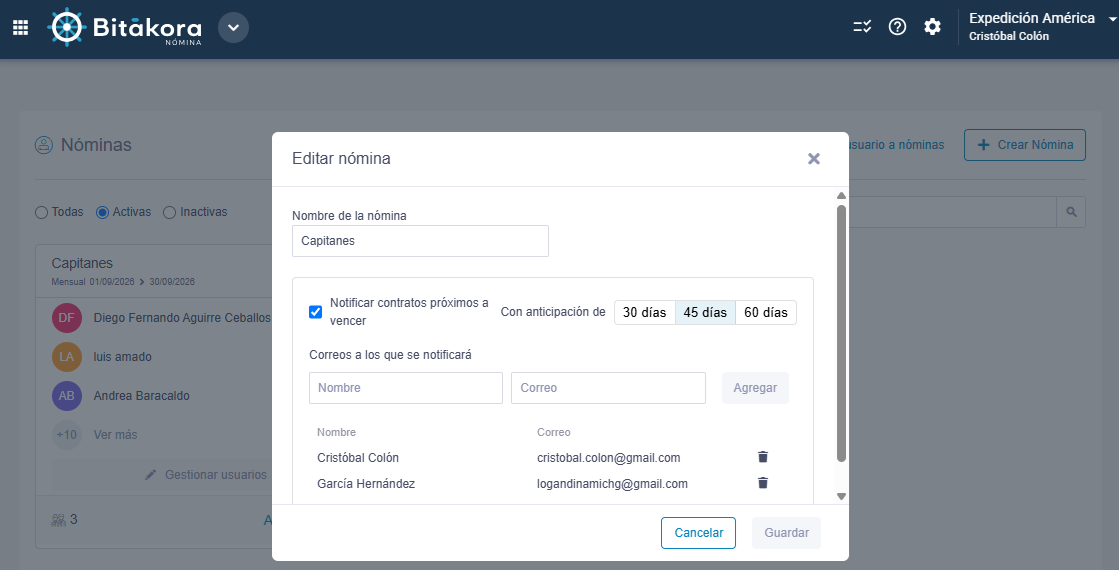Close the Editar nómina dialog
This screenshot has width=1119, height=570.
pos(814,158)
